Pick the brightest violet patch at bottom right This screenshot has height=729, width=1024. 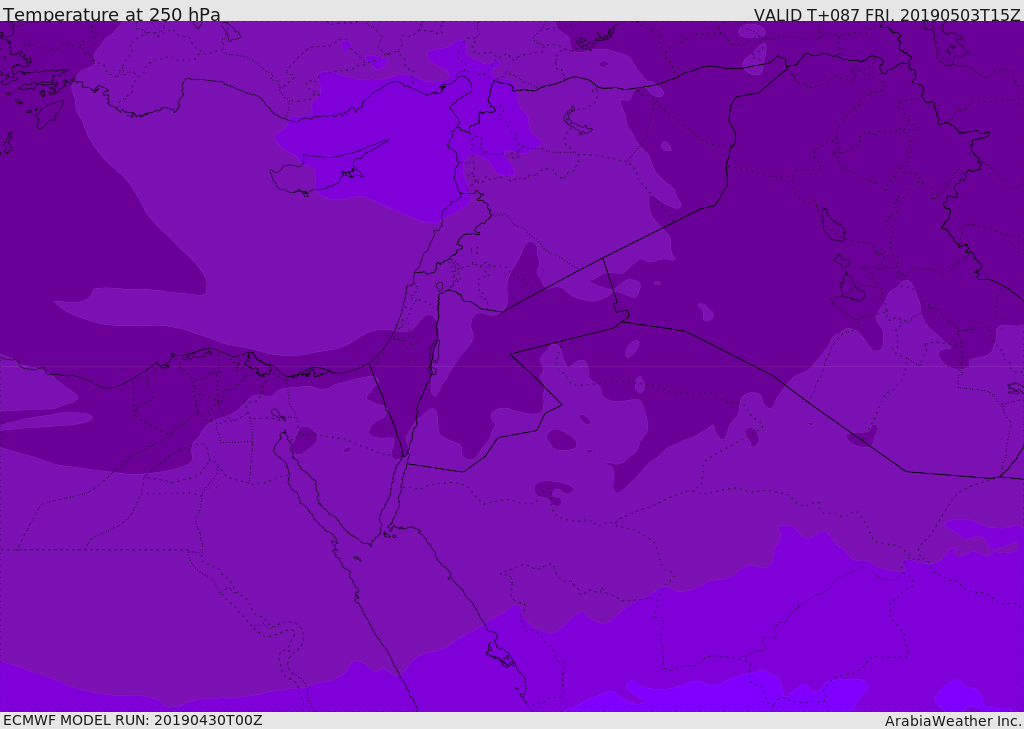[x=960, y=695]
